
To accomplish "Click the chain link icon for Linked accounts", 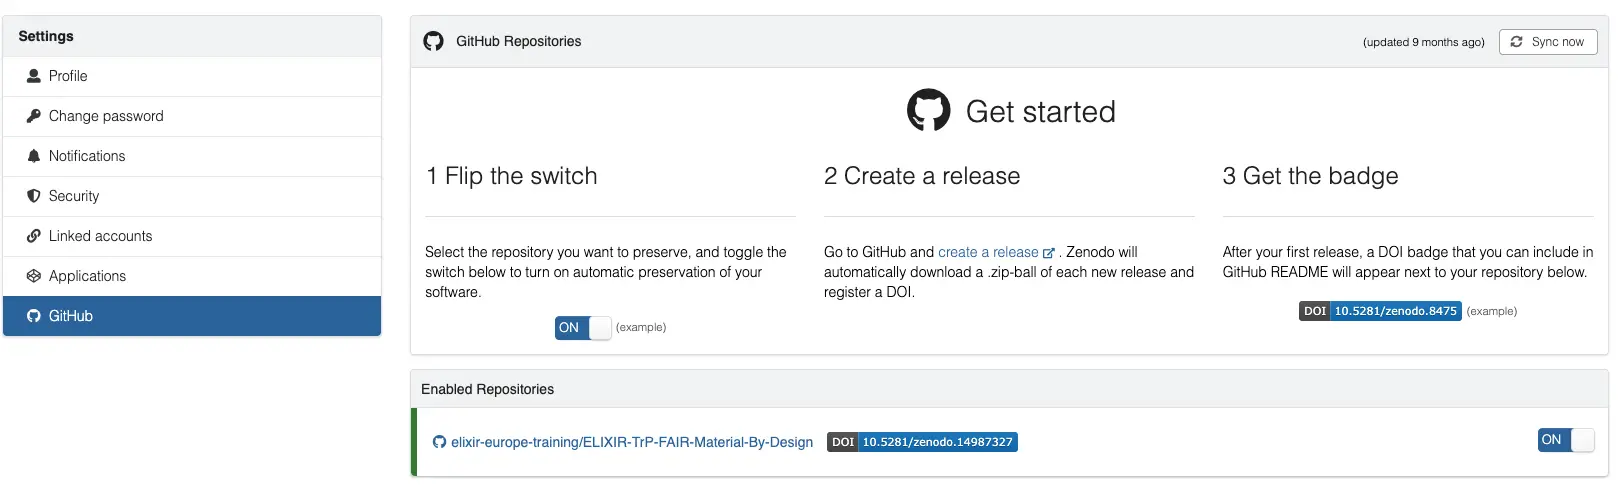I will tap(34, 236).
